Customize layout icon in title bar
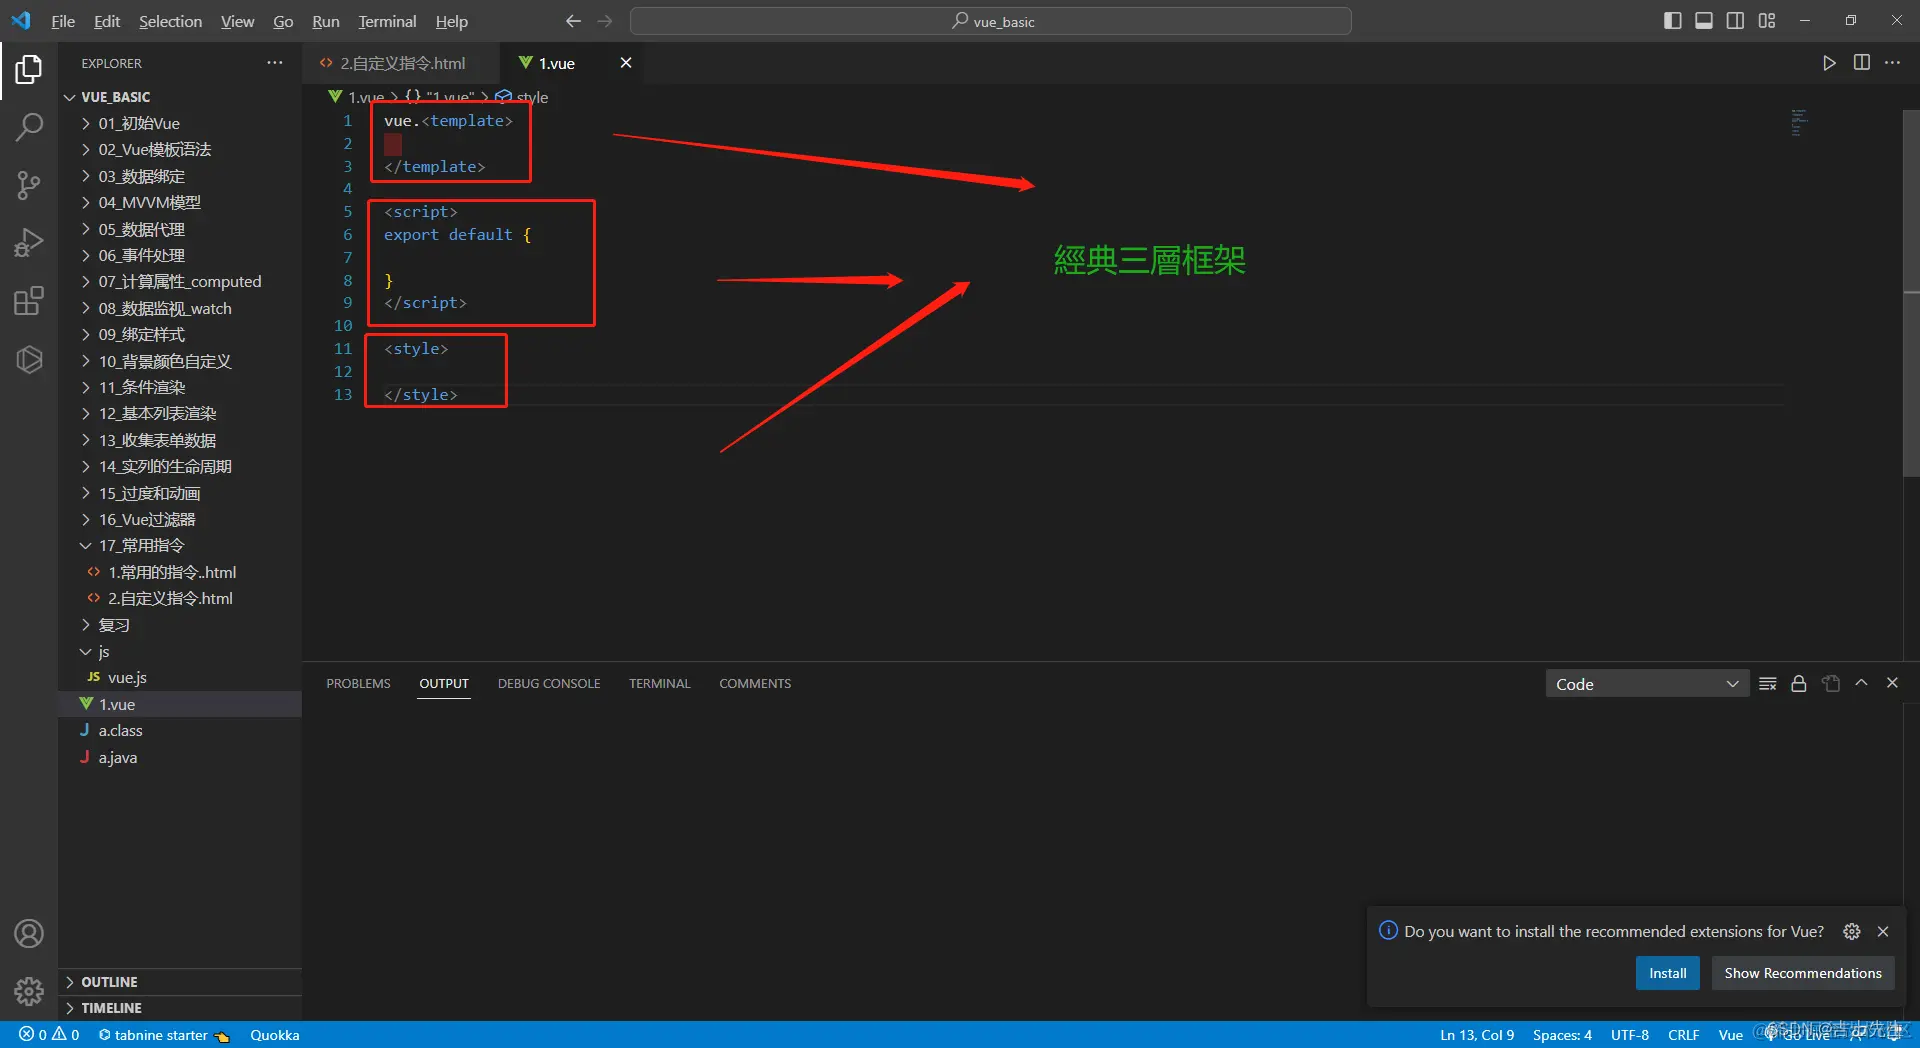Screen dimensions: 1920x1048 tap(1767, 21)
